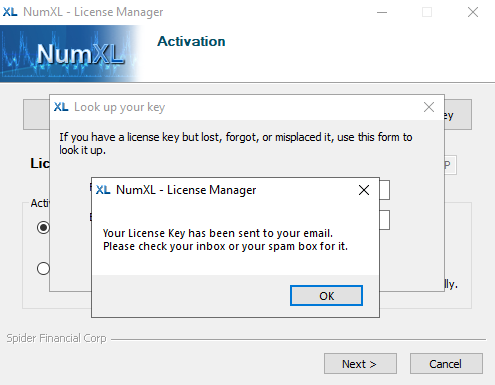
Task: Close the main NumXL License Manager window
Action: pos(473,12)
